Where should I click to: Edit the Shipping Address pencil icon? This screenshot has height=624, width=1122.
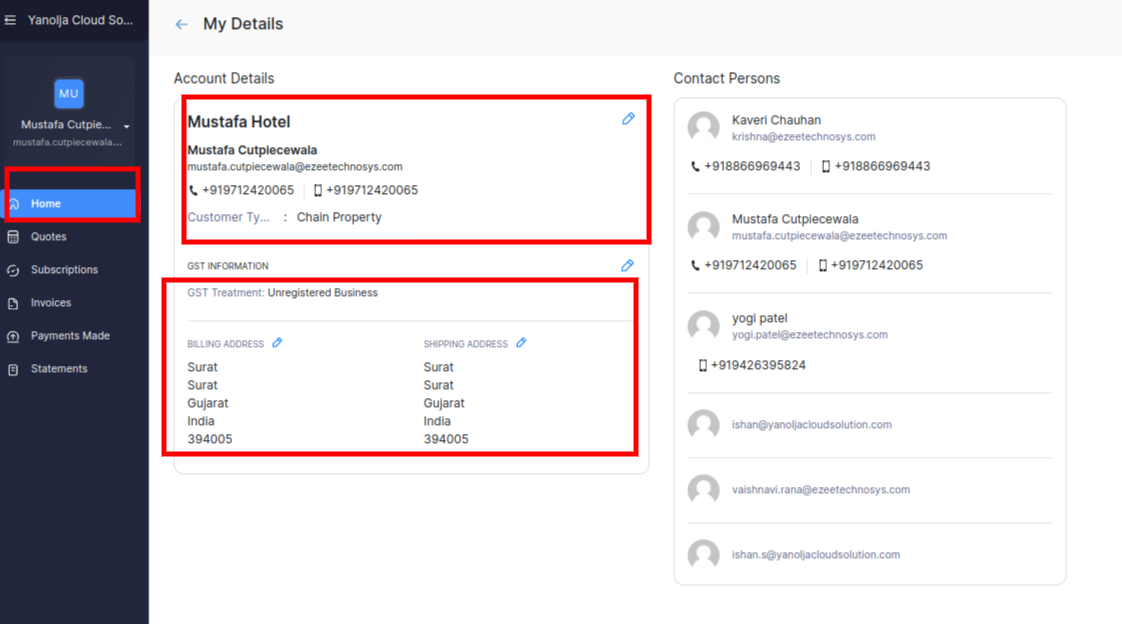pos(521,343)
